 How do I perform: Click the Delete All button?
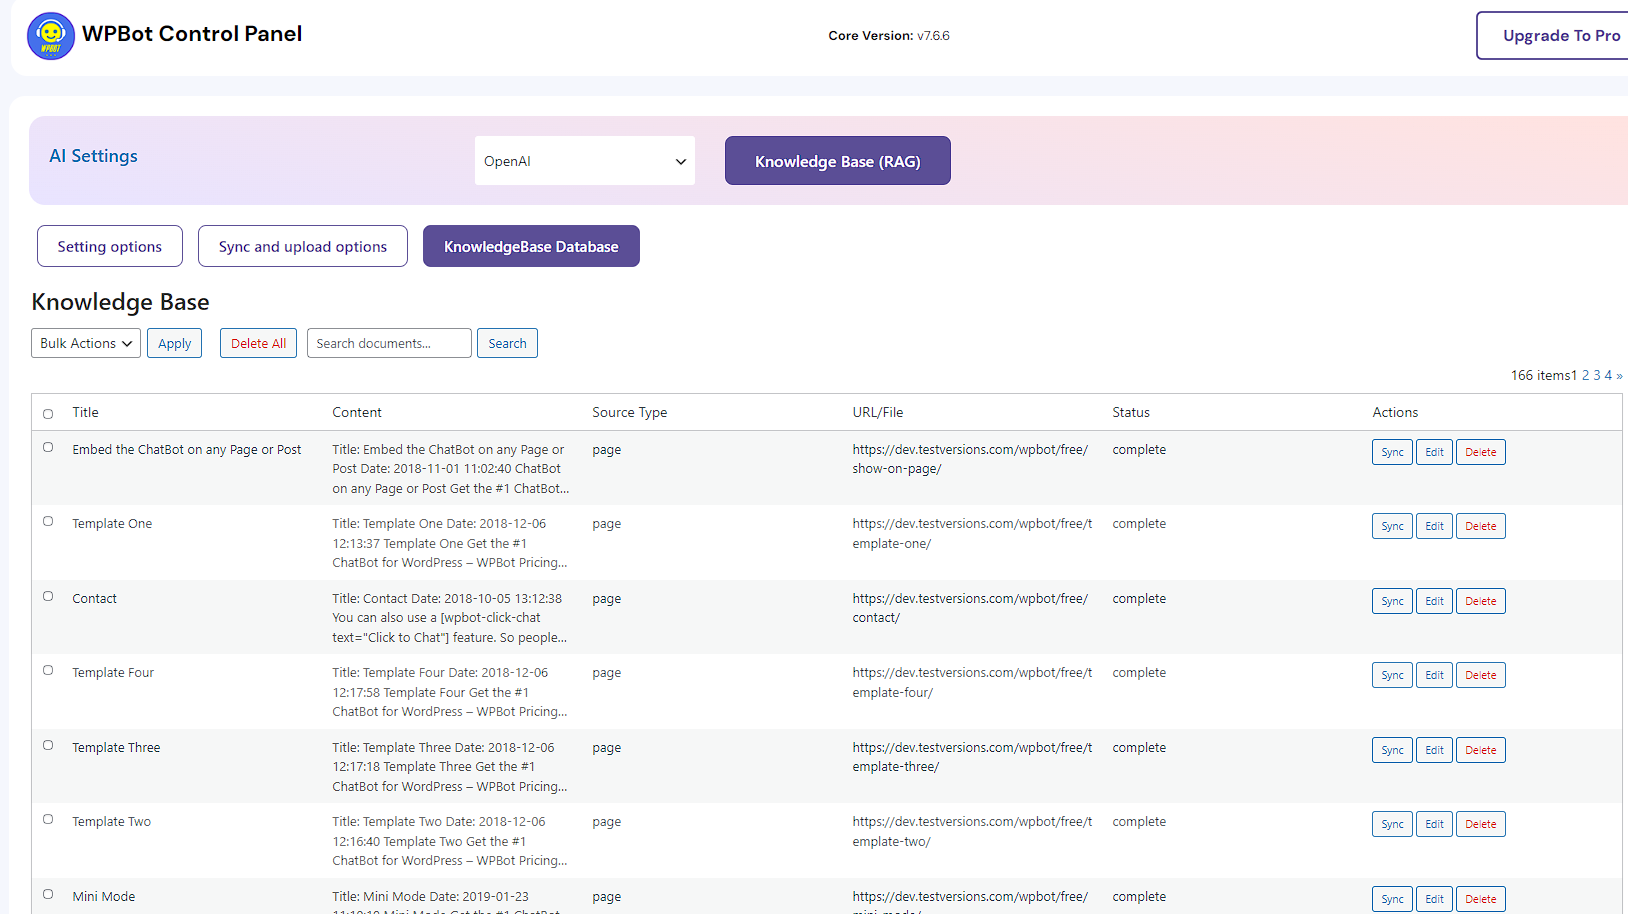pos(258,343)
